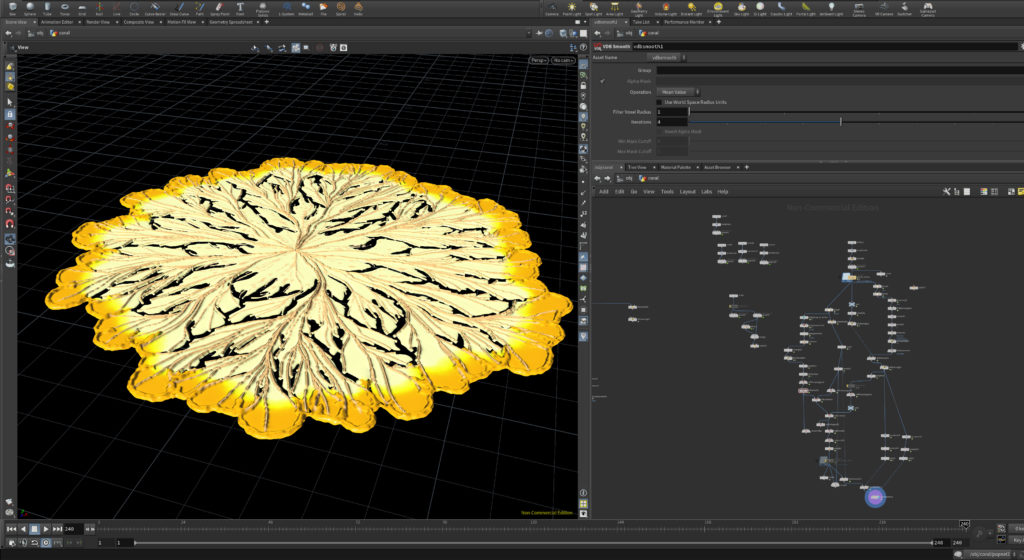Image resolution: width=1024 pixels, height=560 pixels.
Task: Select the Line shelf tool
Action: (116, 8)
